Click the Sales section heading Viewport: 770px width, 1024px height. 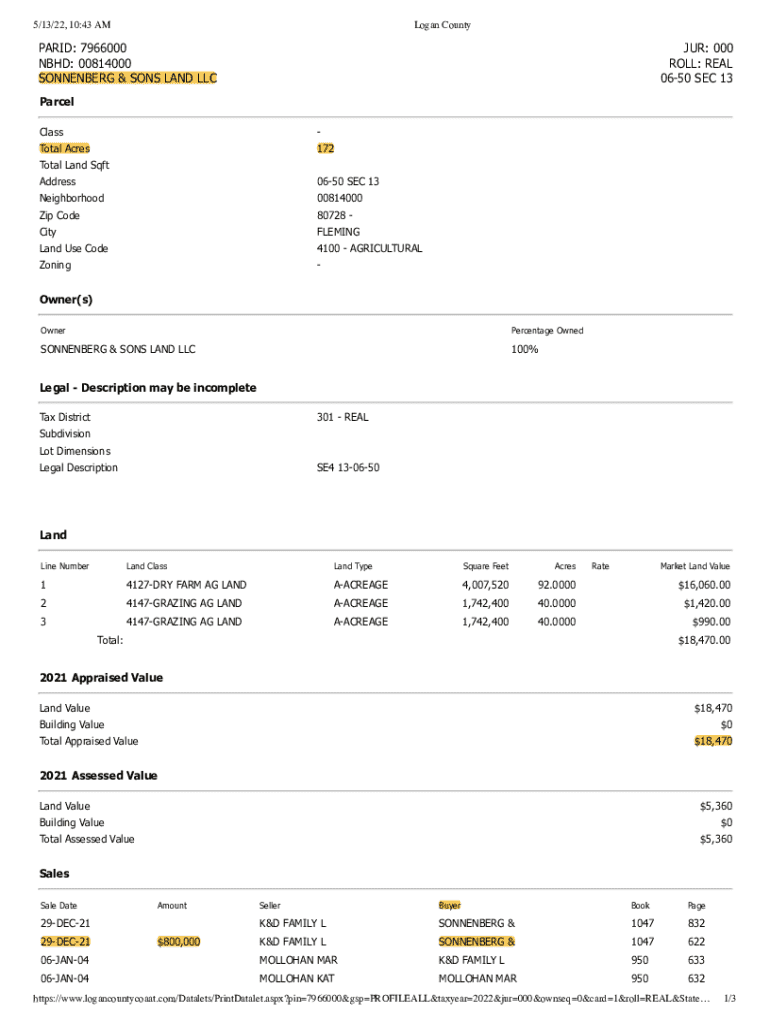point(55,874)
